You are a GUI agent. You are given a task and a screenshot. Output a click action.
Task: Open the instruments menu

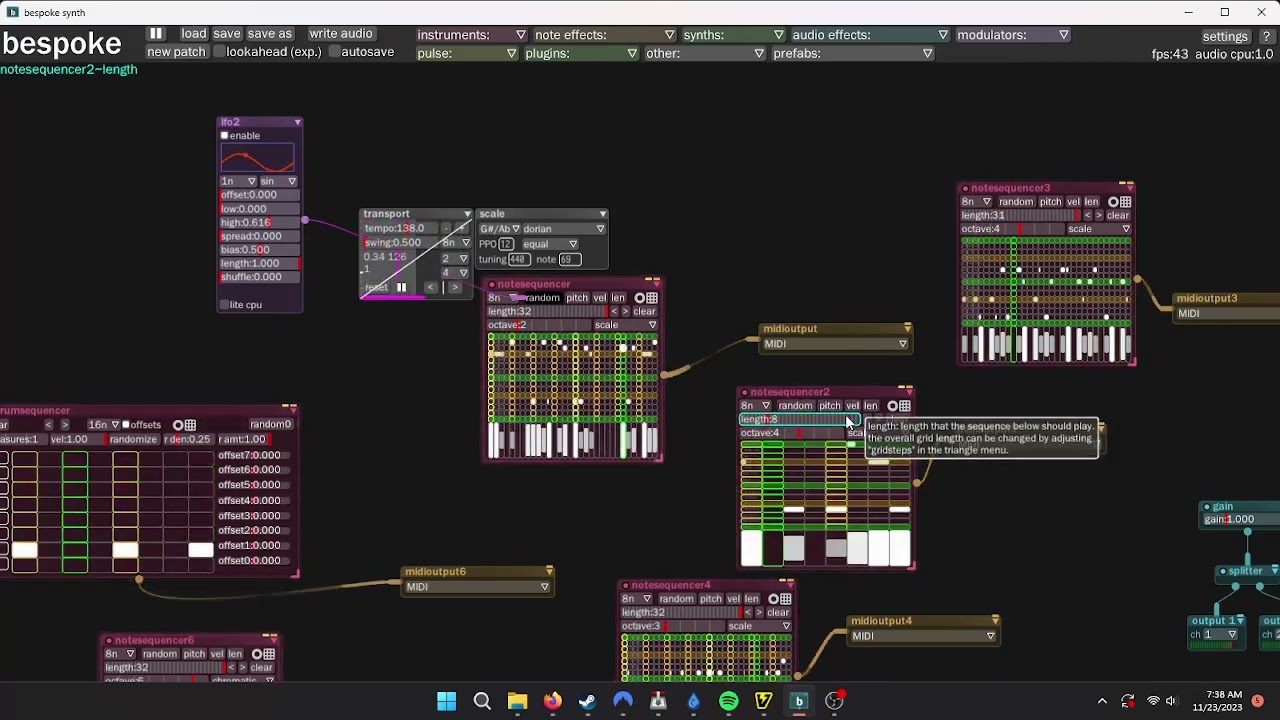tap(471, 35)
